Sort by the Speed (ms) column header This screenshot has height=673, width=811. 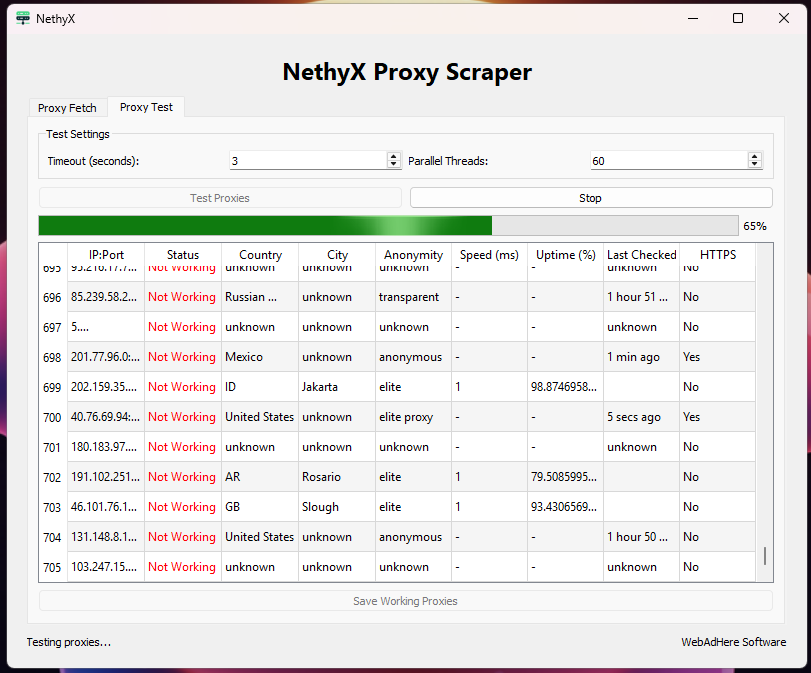[489, 255]
